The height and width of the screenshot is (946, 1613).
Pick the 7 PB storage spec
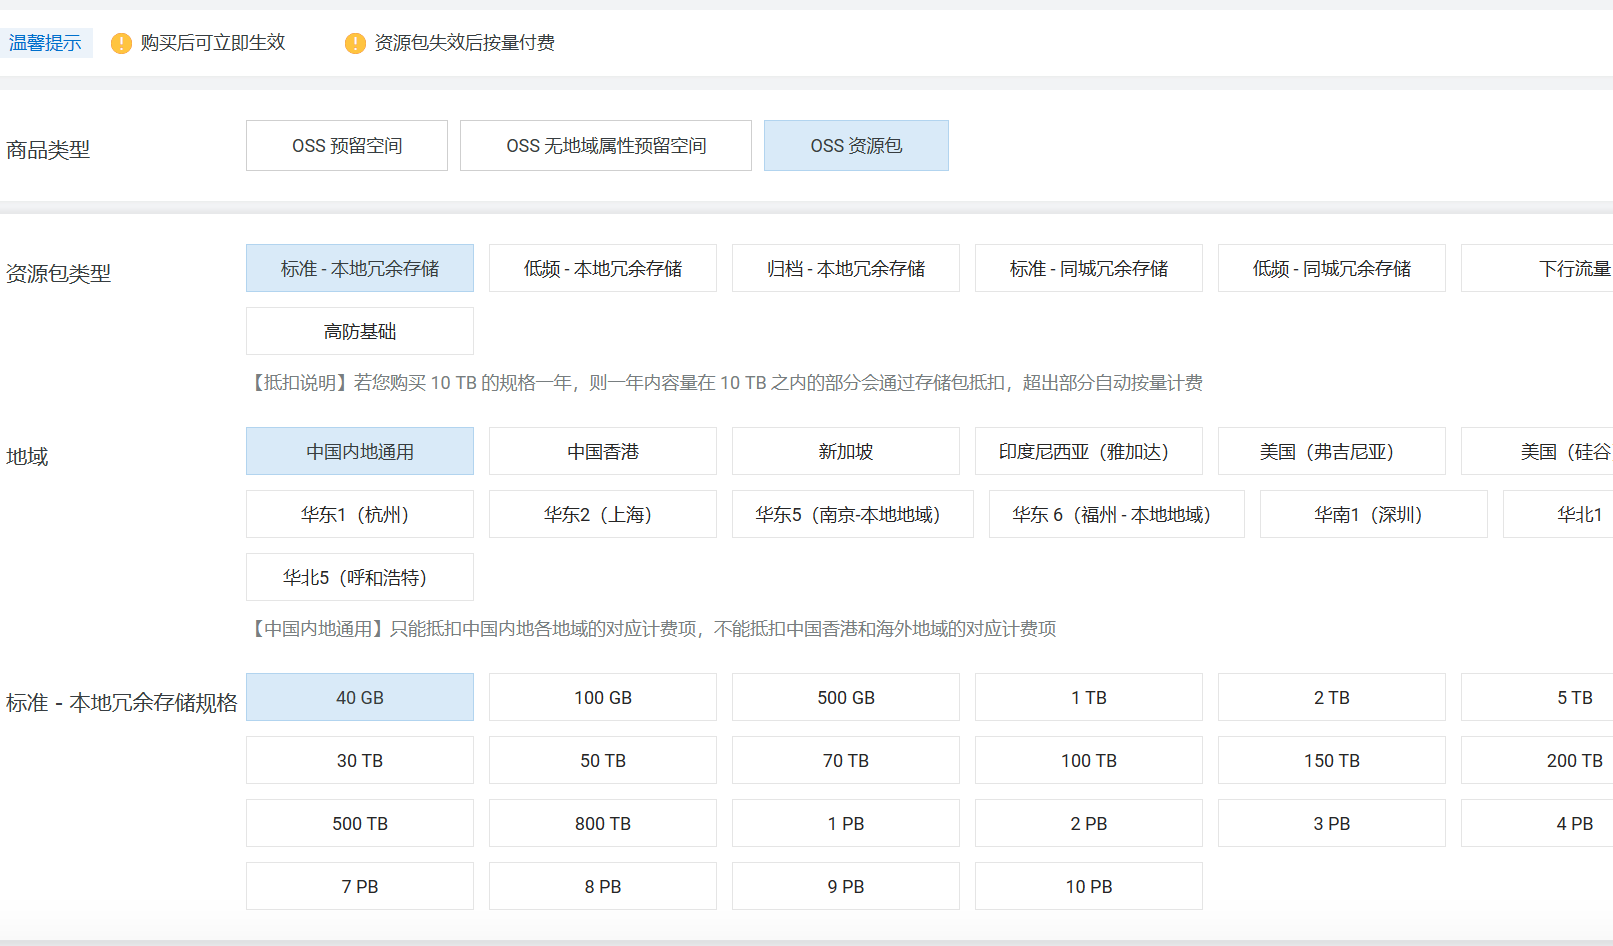pos(360,886)
